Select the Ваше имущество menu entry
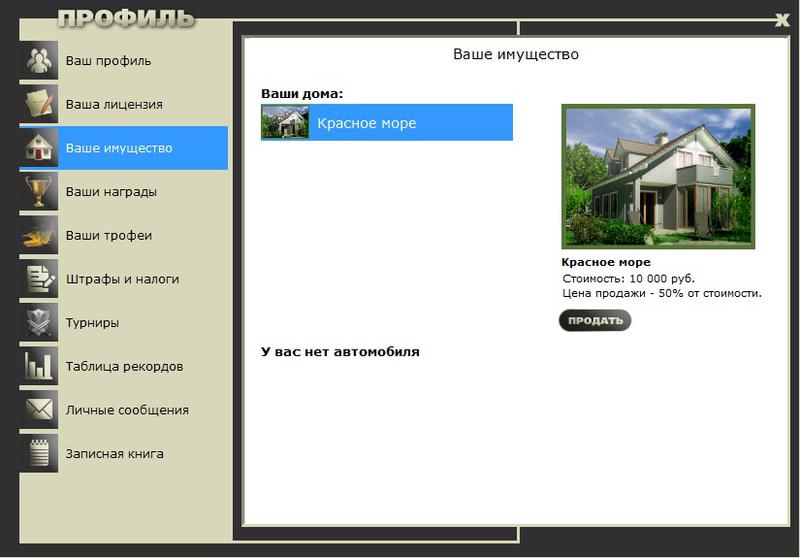The height and width of the screenshot is (558, 800). pos(123,148)
